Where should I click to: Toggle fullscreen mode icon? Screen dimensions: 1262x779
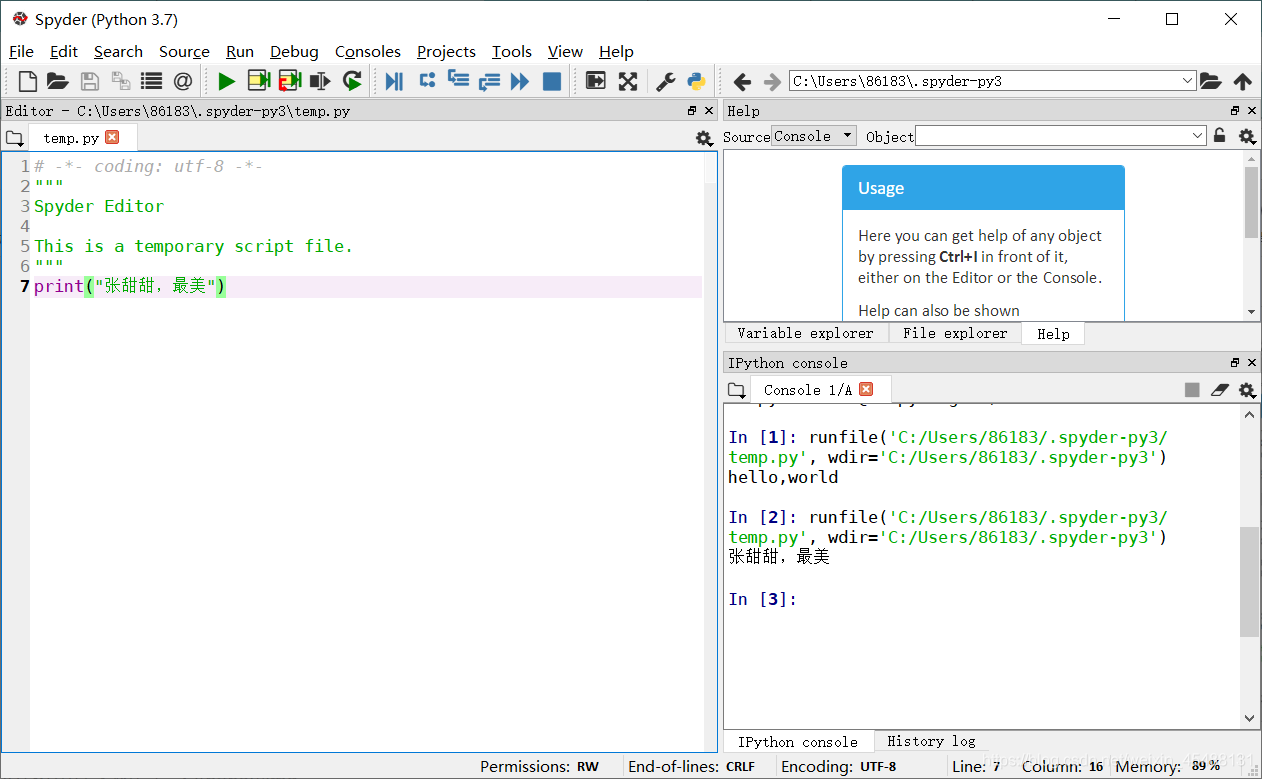(x=628, y=81)
